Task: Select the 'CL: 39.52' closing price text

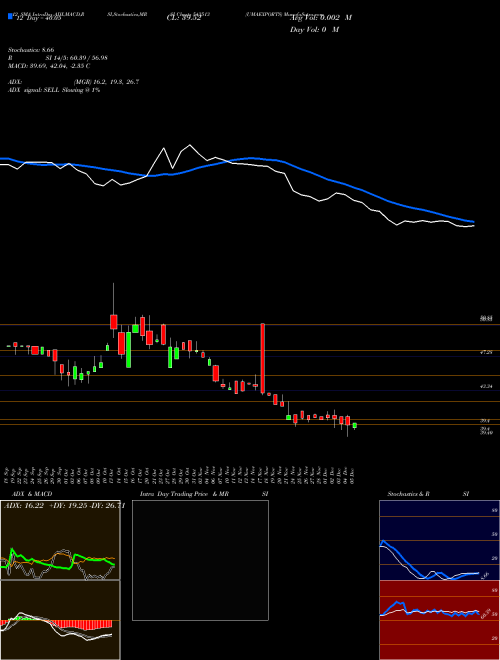Action: pos(184,18)
